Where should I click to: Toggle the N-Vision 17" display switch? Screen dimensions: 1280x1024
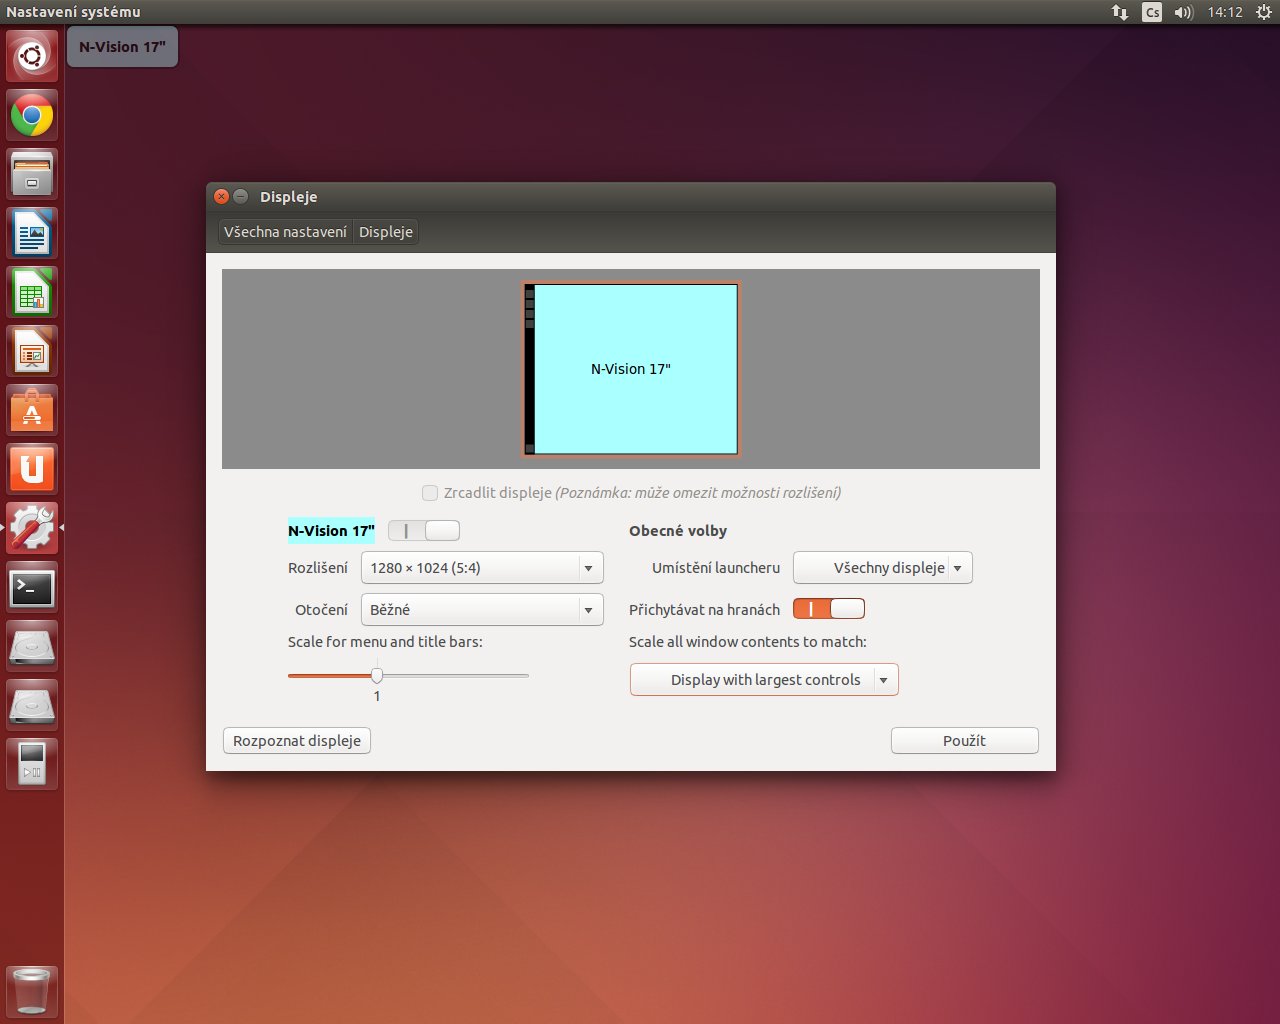click(424, 531)
